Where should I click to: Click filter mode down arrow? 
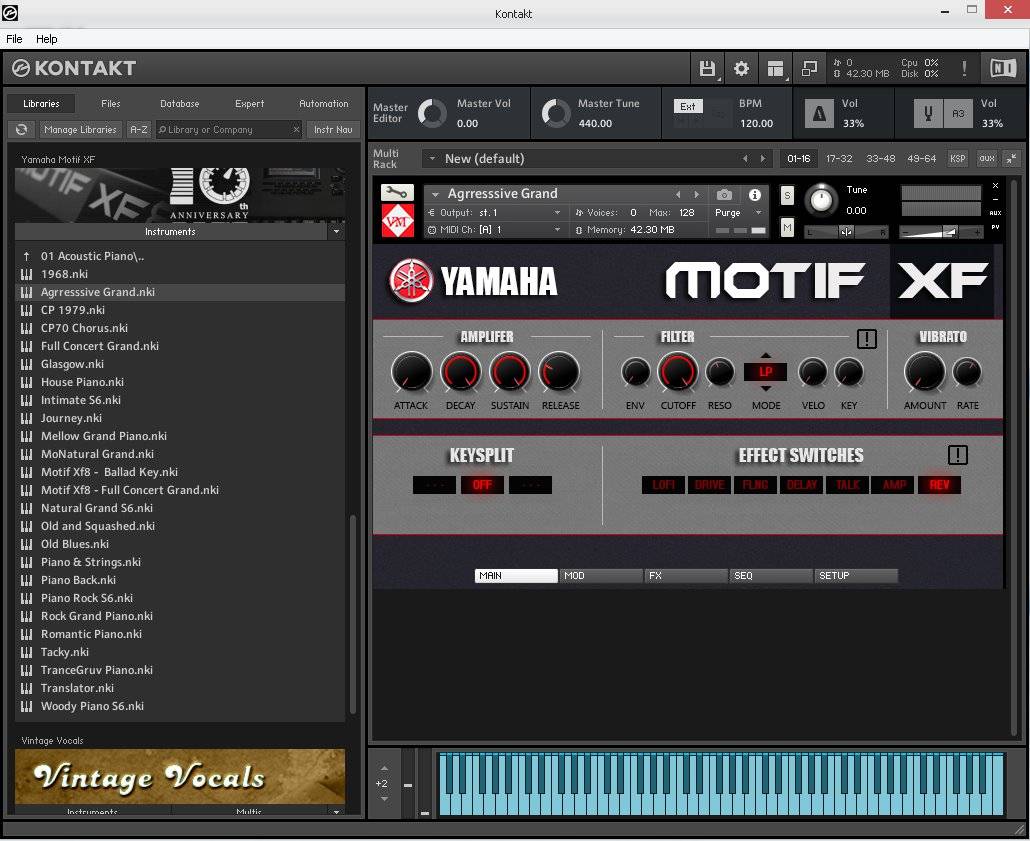tap(766, 388)
